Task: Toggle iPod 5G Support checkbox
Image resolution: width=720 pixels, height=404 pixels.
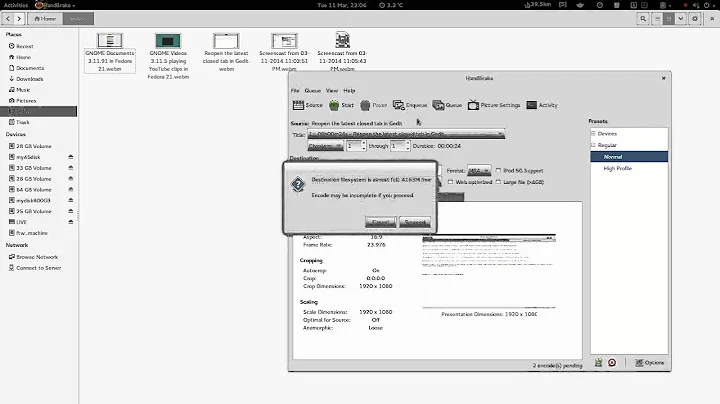Action: click(498, 170)
